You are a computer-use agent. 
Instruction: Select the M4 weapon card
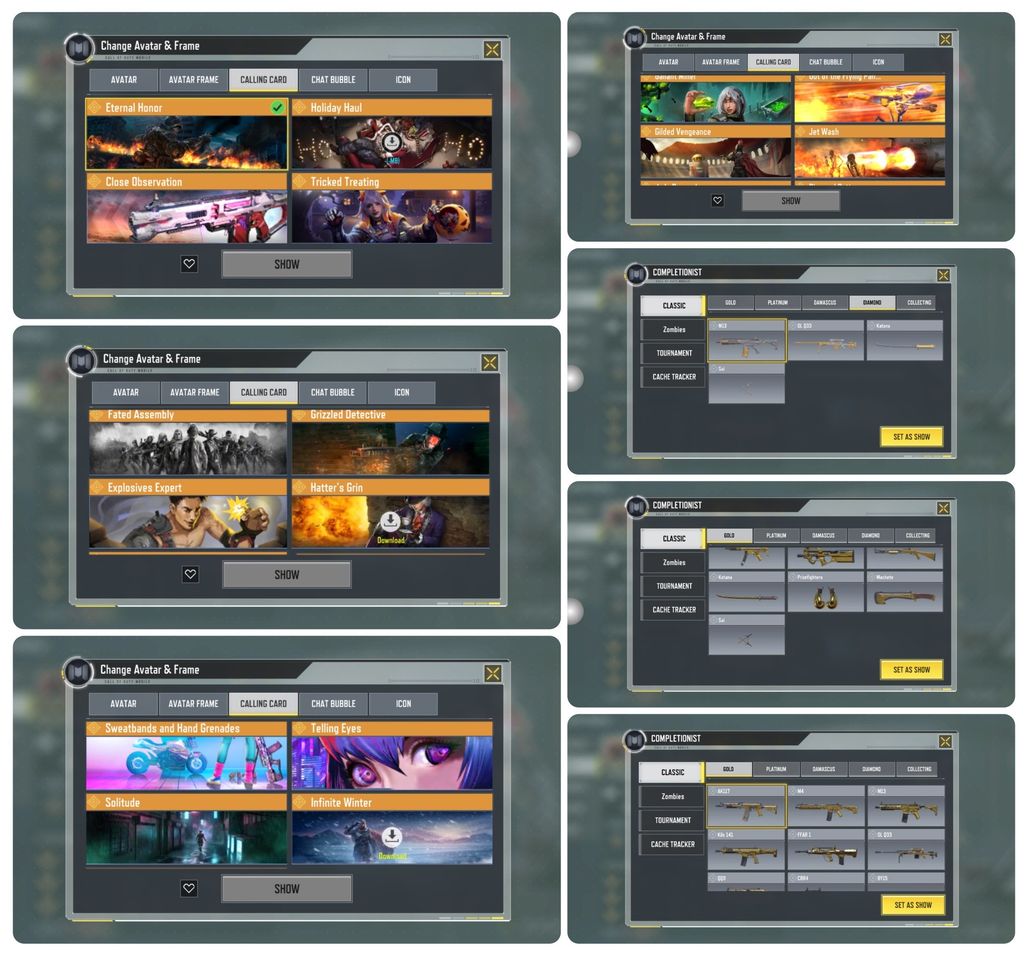(x=826, y=806)
